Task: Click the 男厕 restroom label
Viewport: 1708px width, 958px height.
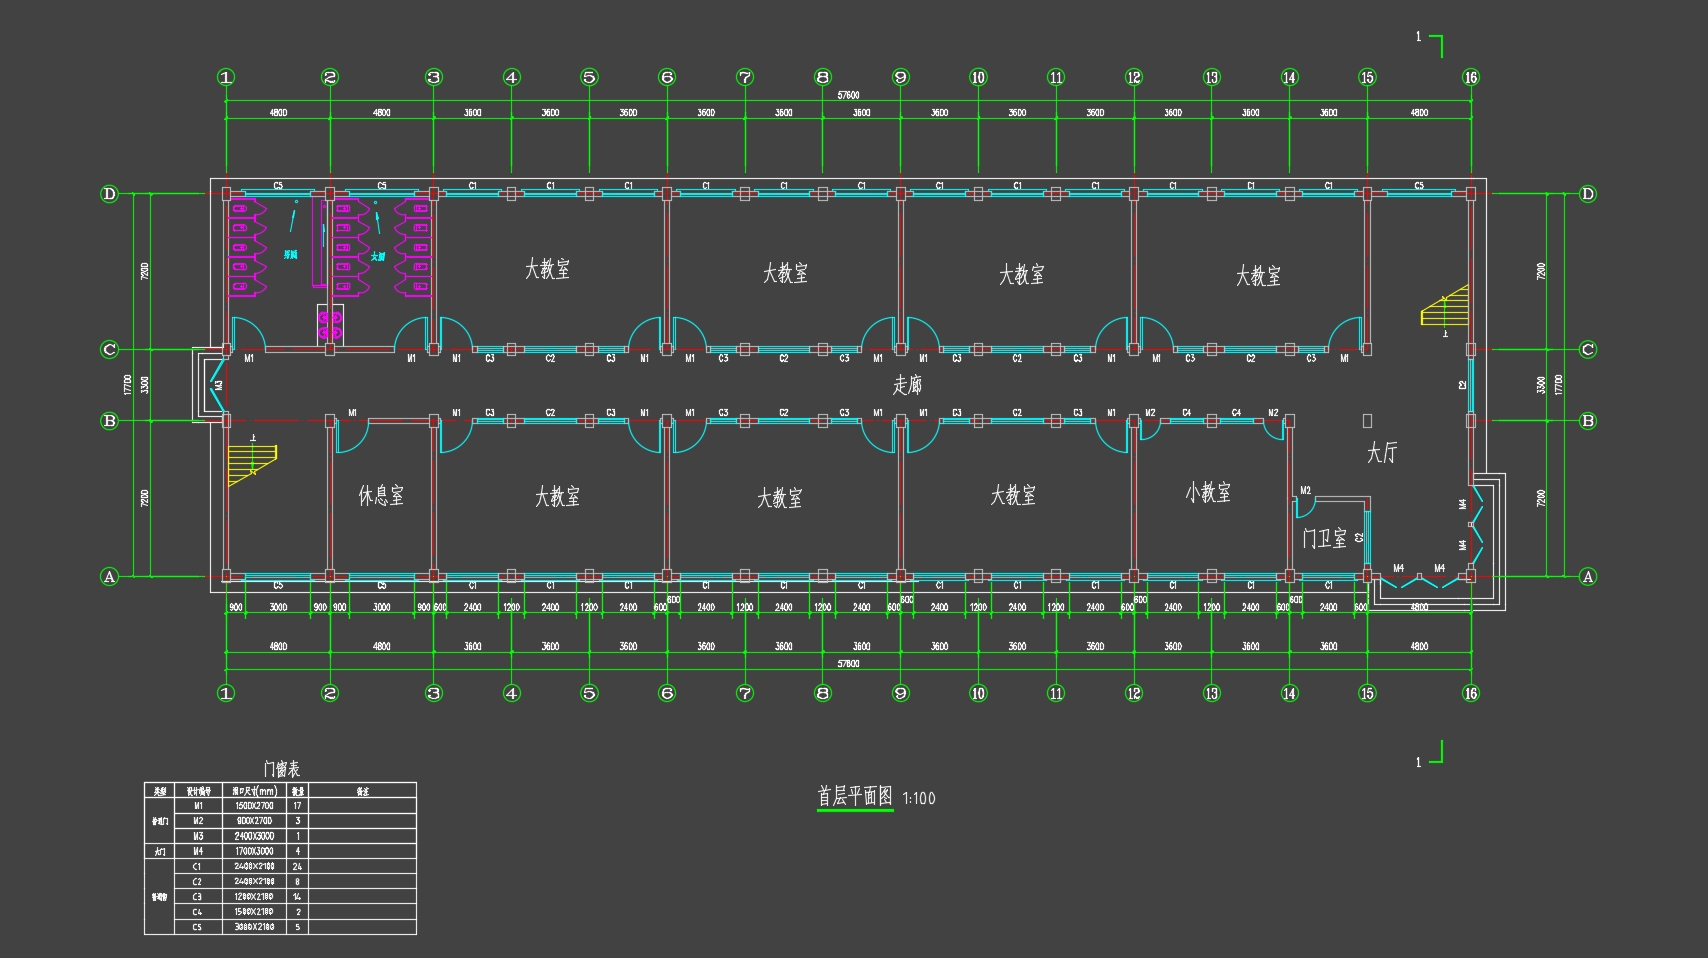Action: 291,255
